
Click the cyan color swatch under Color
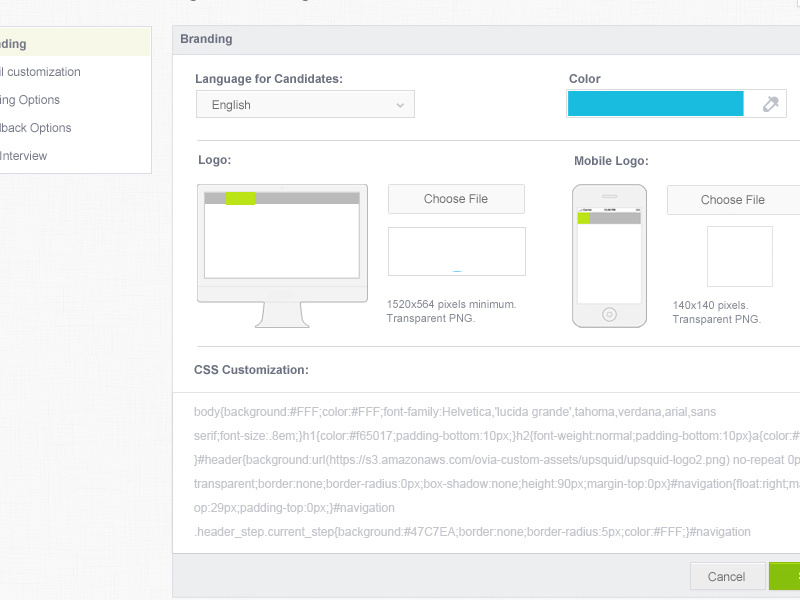655,103
